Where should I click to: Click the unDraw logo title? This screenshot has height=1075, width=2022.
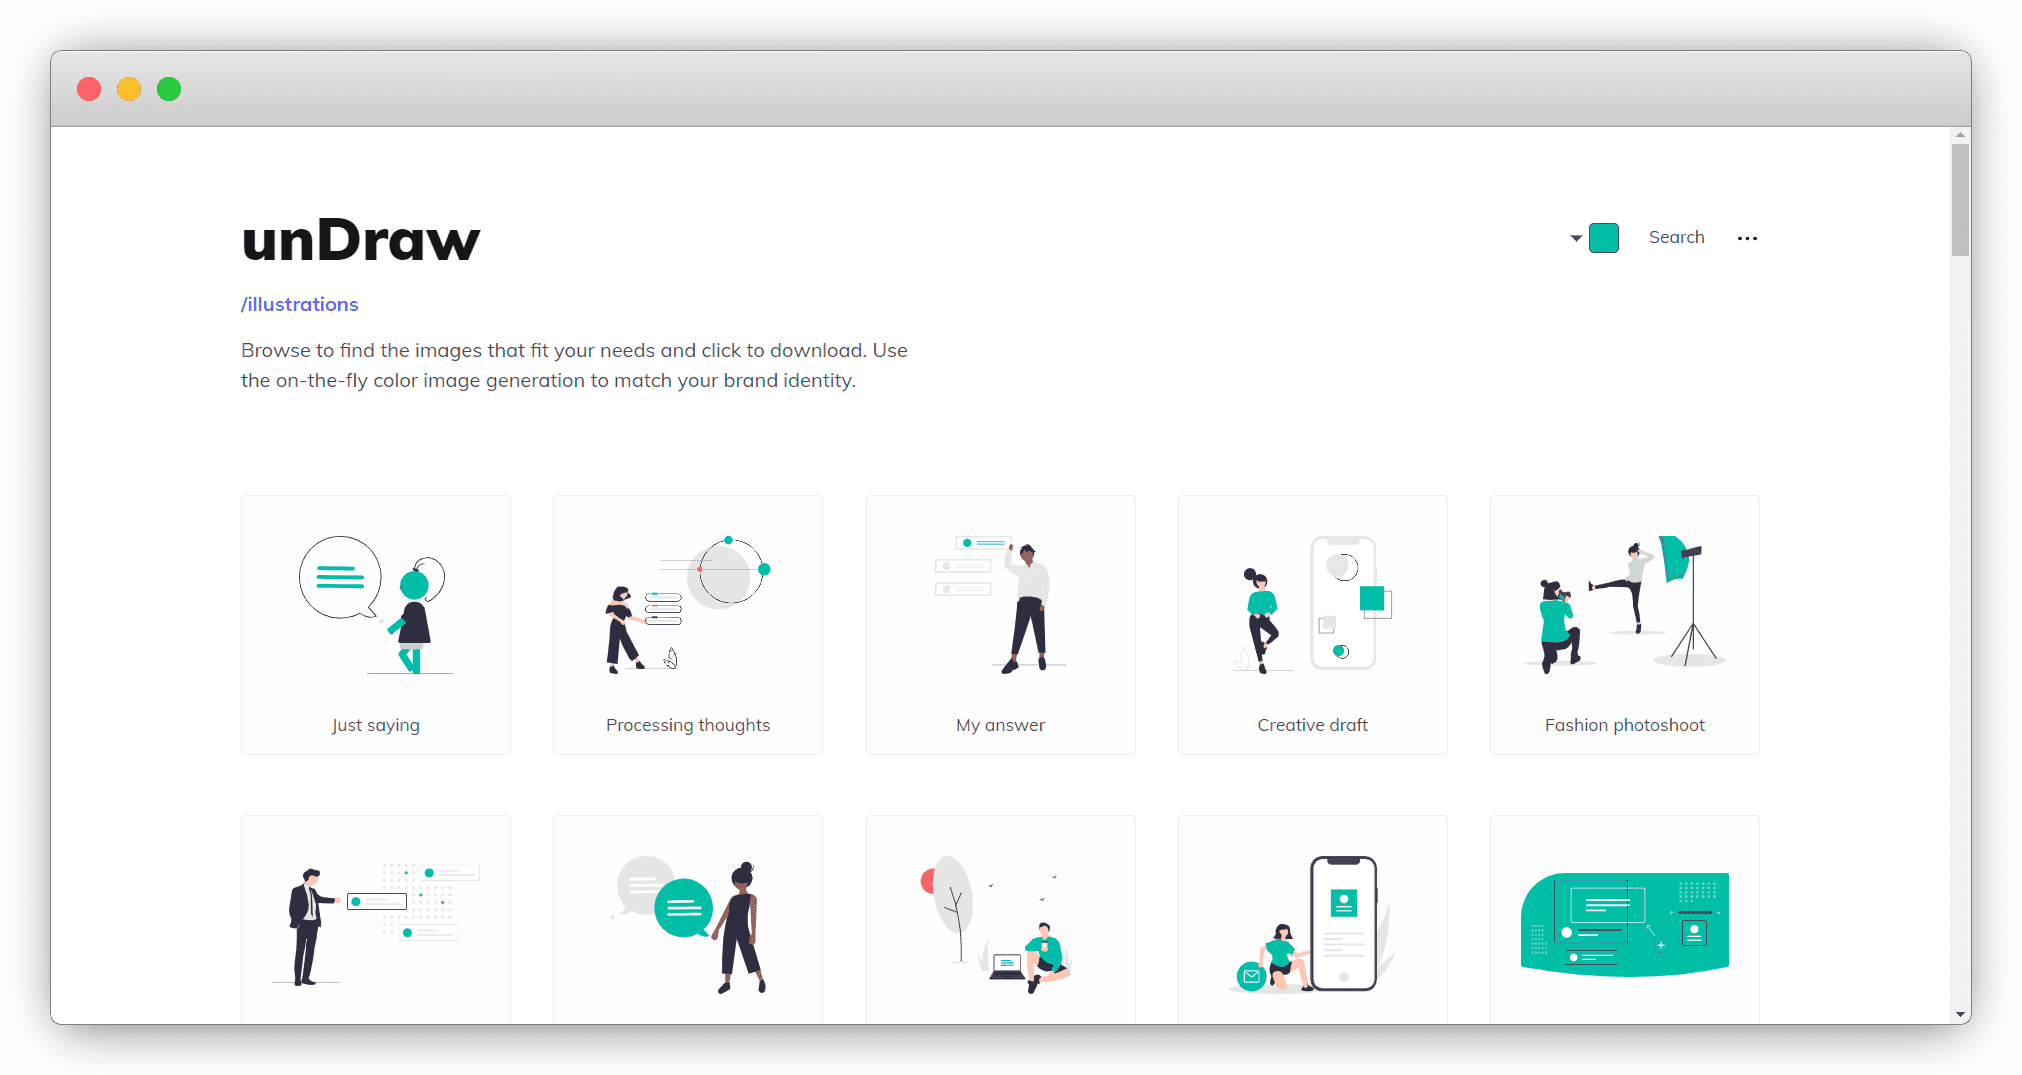pyautogui.click(x=360, y=240)
